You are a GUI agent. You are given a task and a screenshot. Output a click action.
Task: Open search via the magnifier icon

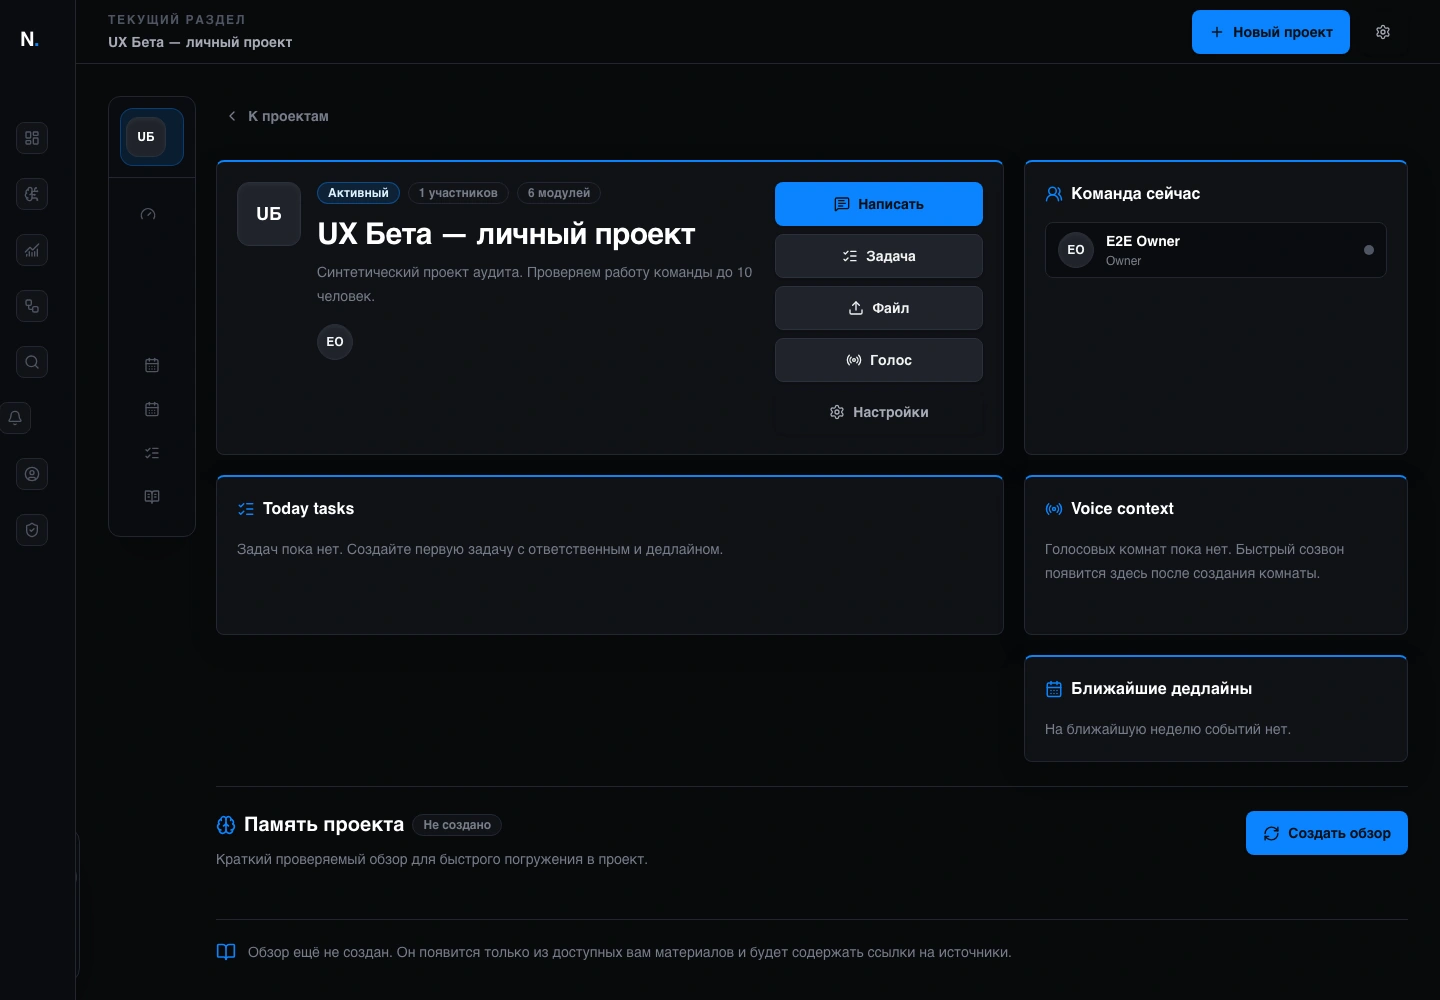tap(32, 362)
